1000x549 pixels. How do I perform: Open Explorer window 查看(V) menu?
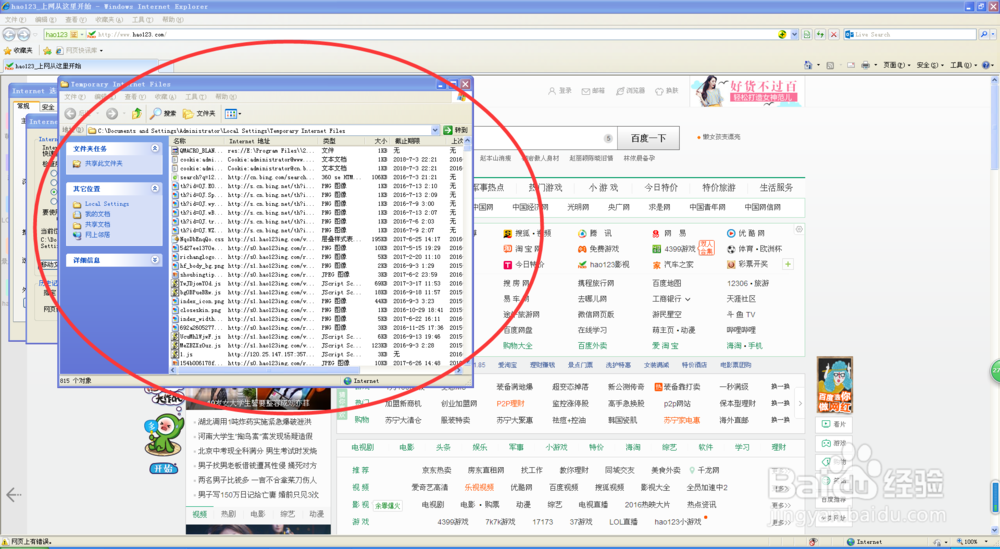click(135, 96)
